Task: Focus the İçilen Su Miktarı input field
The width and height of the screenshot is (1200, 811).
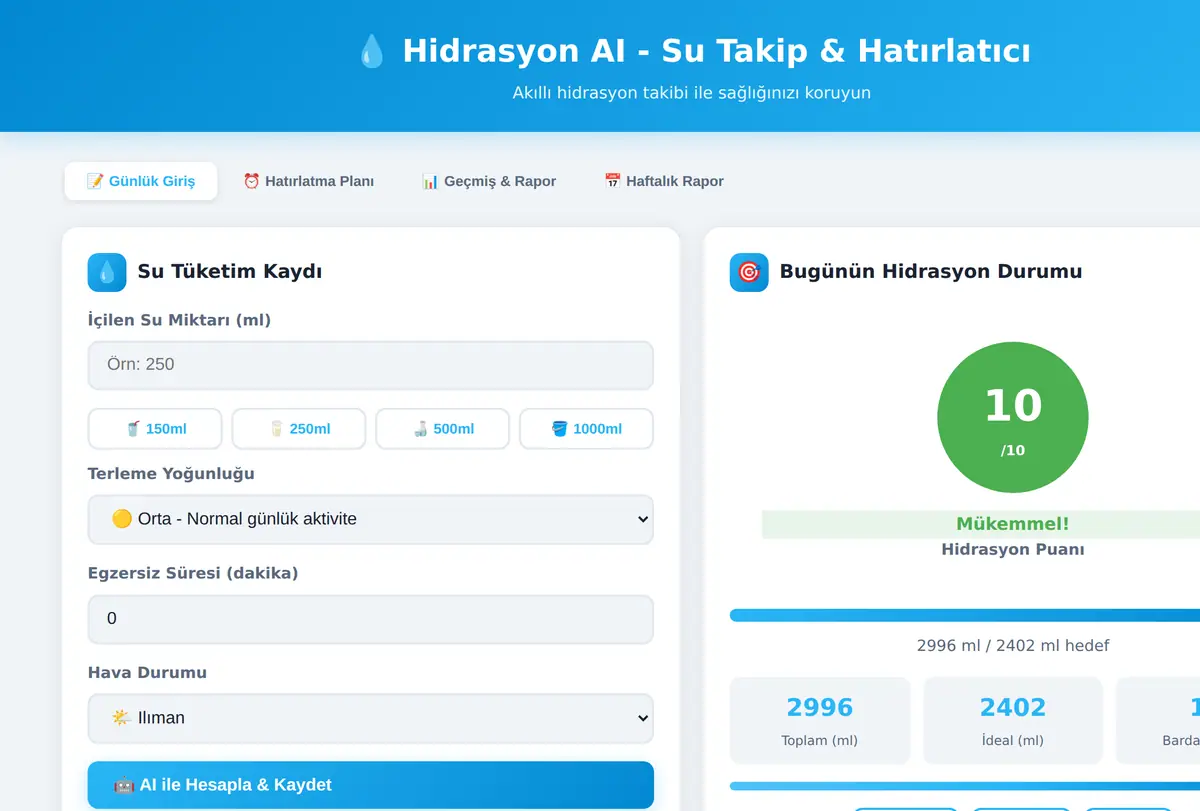Action: click(x=371, y=365)
